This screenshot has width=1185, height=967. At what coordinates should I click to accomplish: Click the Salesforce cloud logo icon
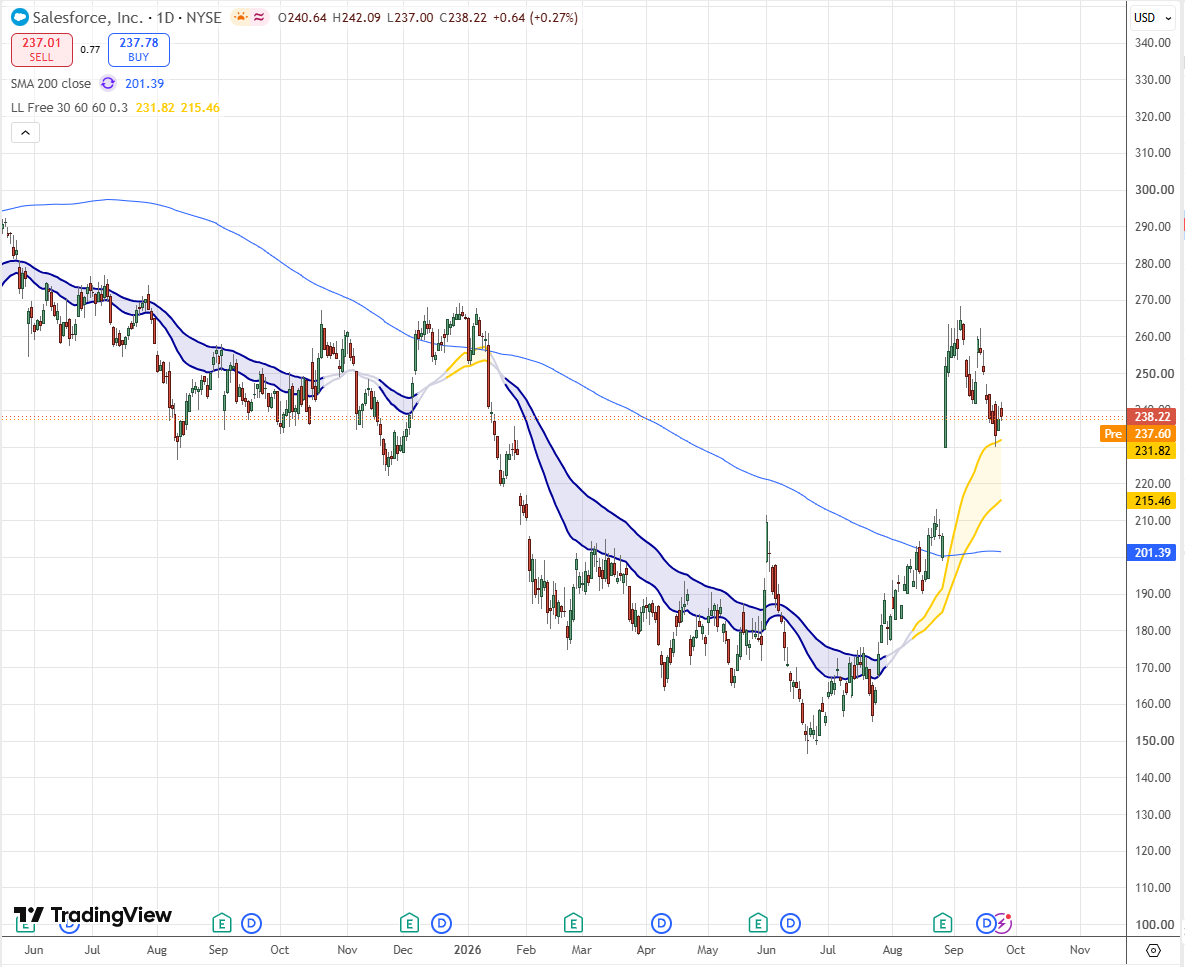point(20,17)
